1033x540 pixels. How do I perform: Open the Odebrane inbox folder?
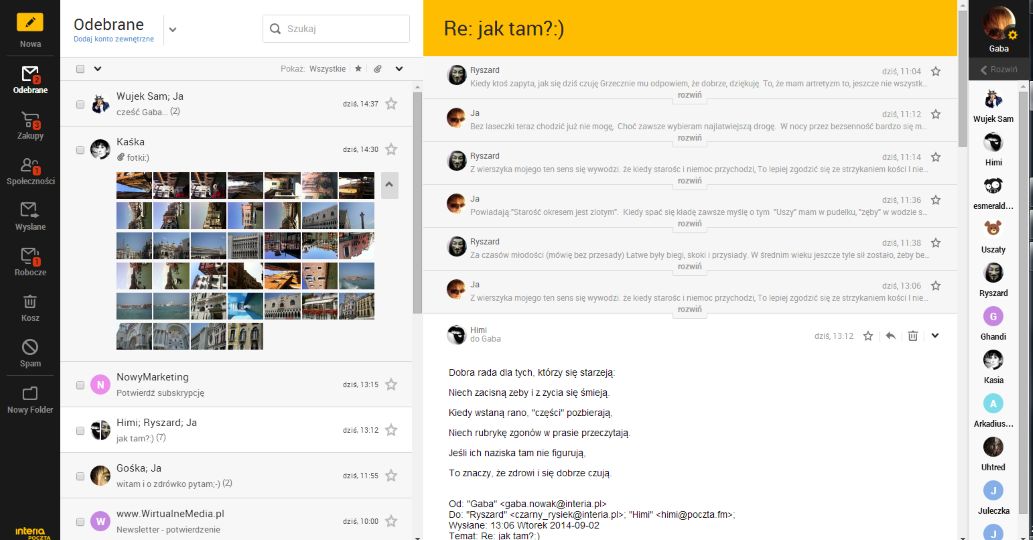click(x=30, y=80)
